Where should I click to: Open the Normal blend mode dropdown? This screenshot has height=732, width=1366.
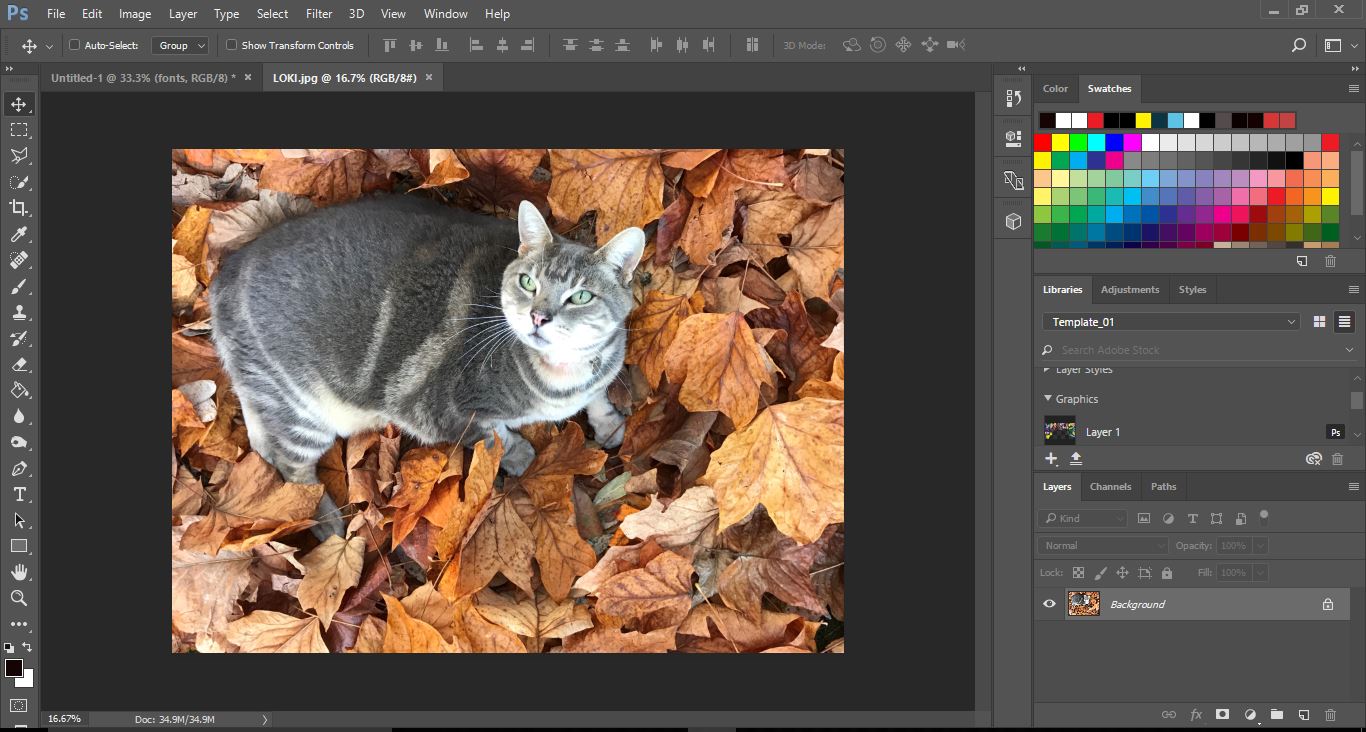click(x=1102, y=546)
